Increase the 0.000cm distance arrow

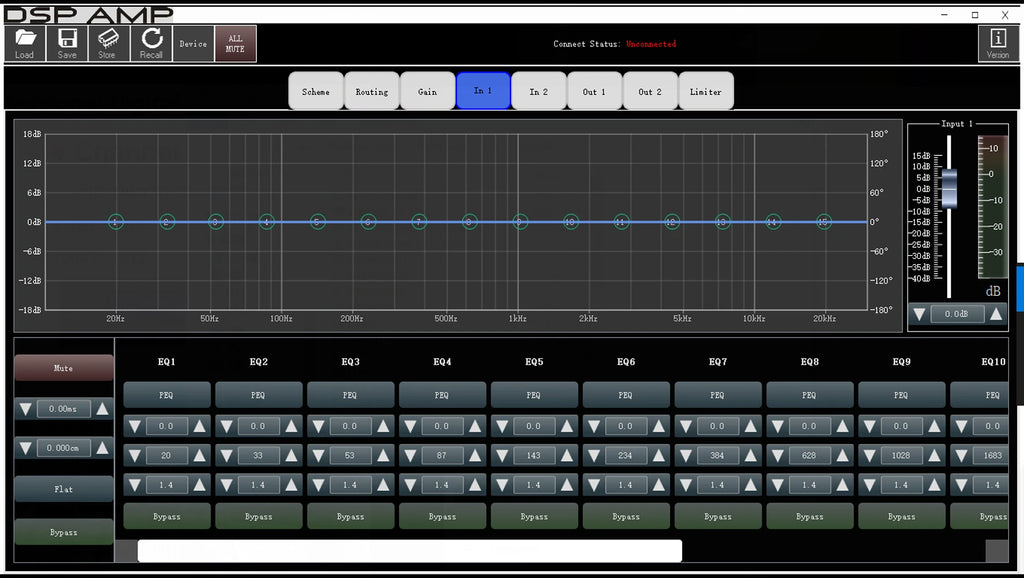103,448
